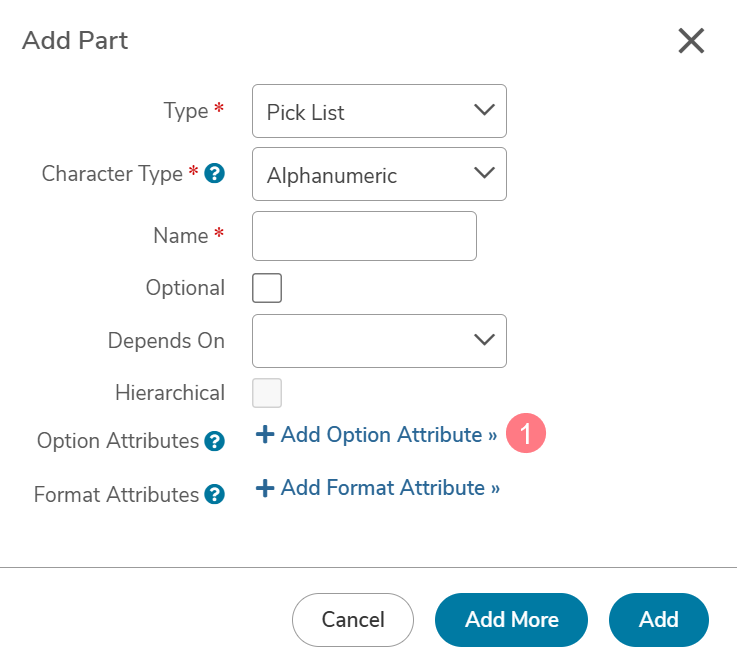Image resolution: width=737 pixels, height=662 pixels.
Task: Toggle the Hierarchical checkbox
Action: [x=267, y=393]
